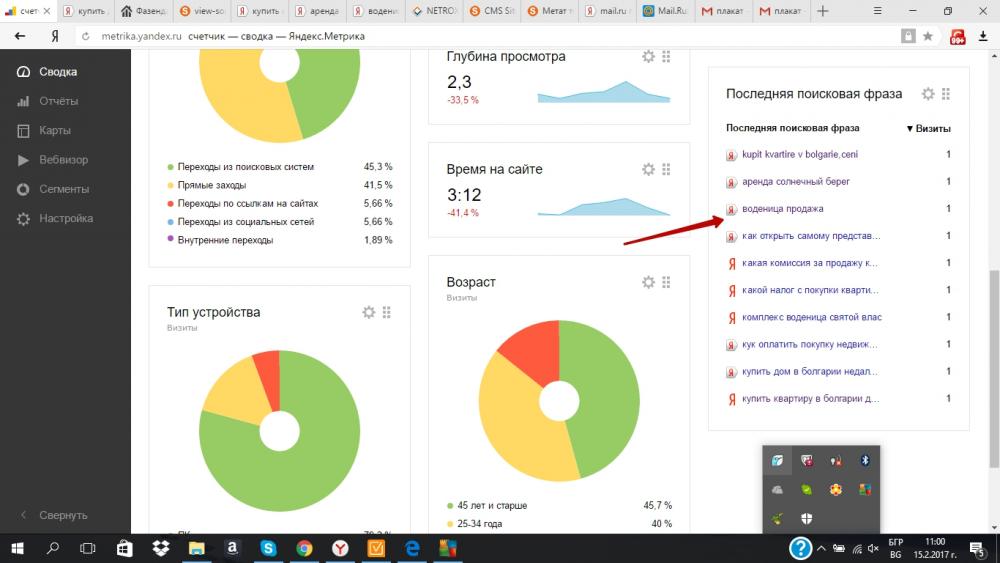Open search phrase воденица продажа
This screenshot has height=563, width=1000.
(783, 208)
